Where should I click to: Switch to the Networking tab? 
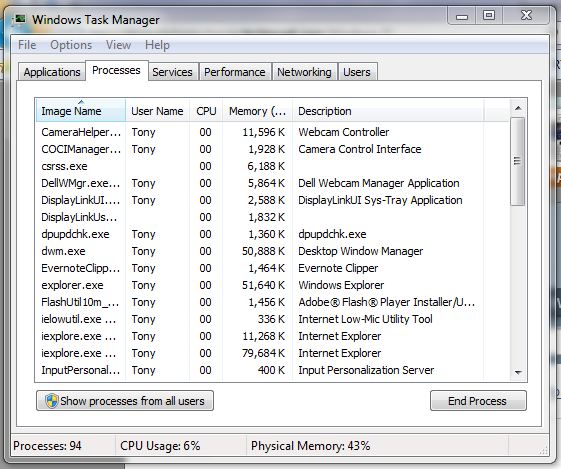(304, 72)
